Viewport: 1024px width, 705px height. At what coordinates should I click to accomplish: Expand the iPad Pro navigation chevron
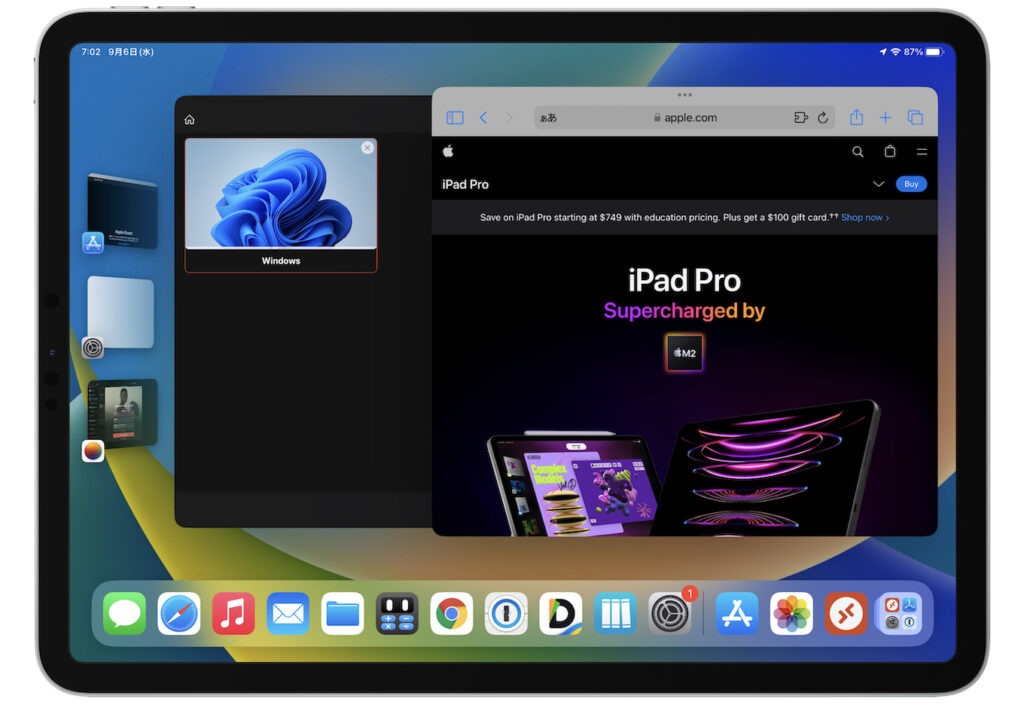(878, 184)
